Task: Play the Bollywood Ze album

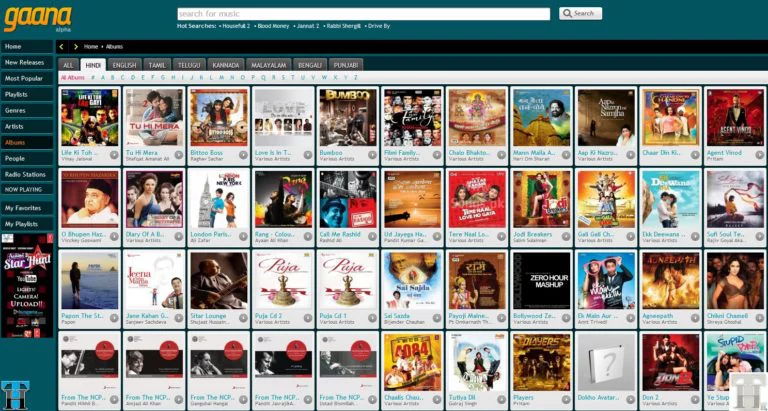Action: tap(566, 317)
